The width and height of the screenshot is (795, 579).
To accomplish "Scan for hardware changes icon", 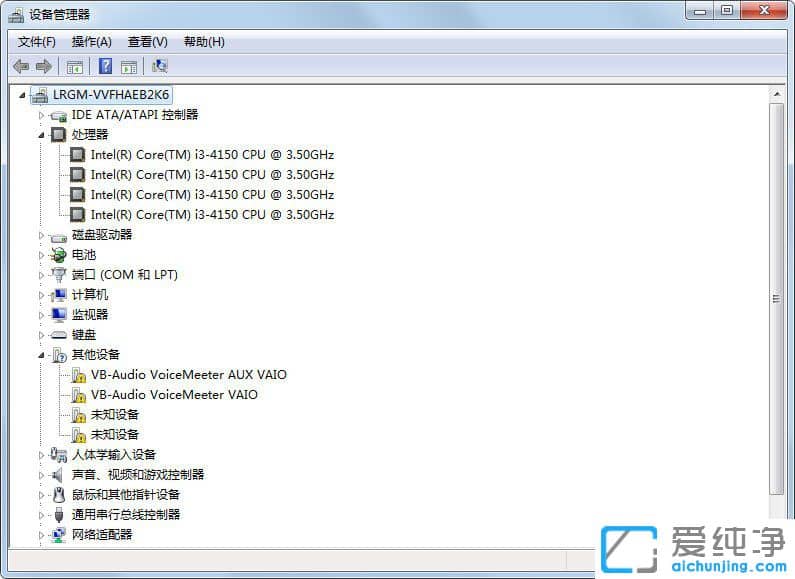I will [x=160, y=66].
